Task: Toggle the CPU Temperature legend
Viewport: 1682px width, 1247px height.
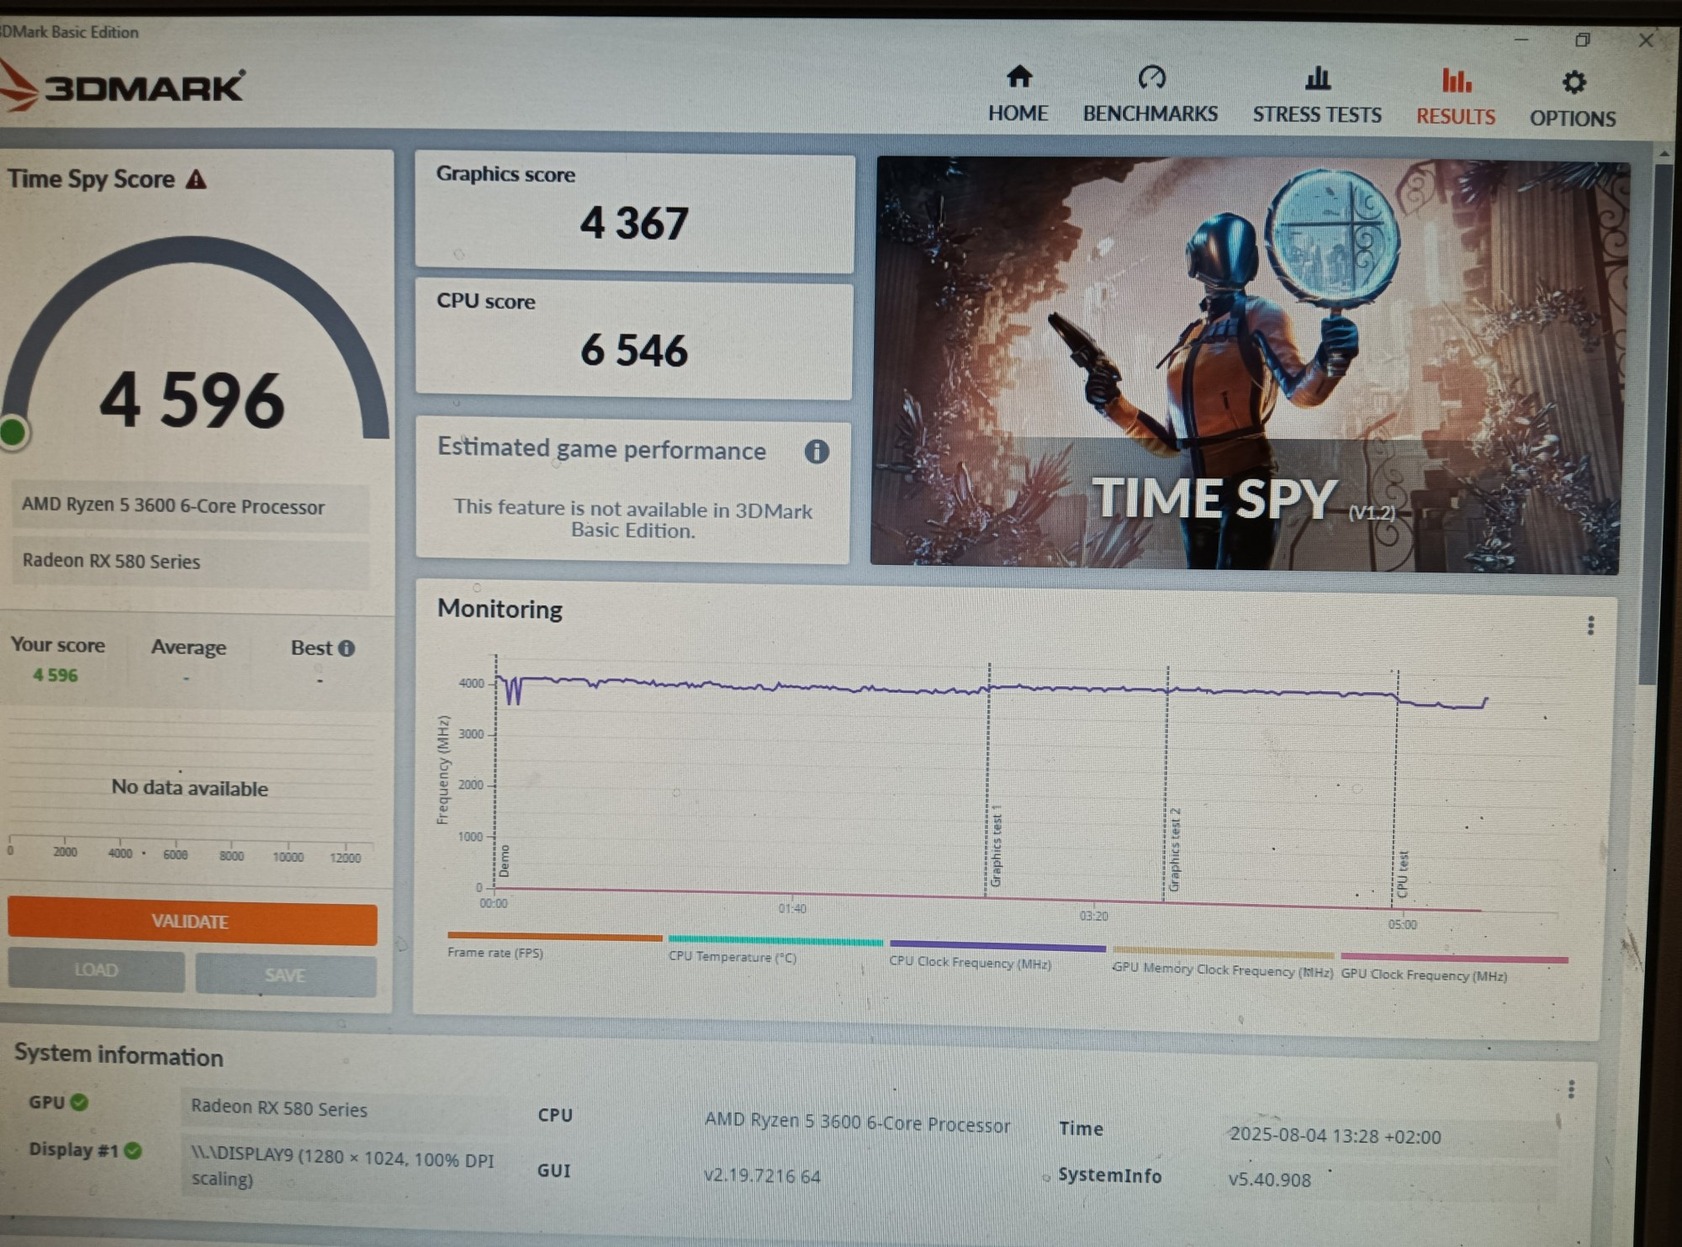Action: [x=775, y=949]
